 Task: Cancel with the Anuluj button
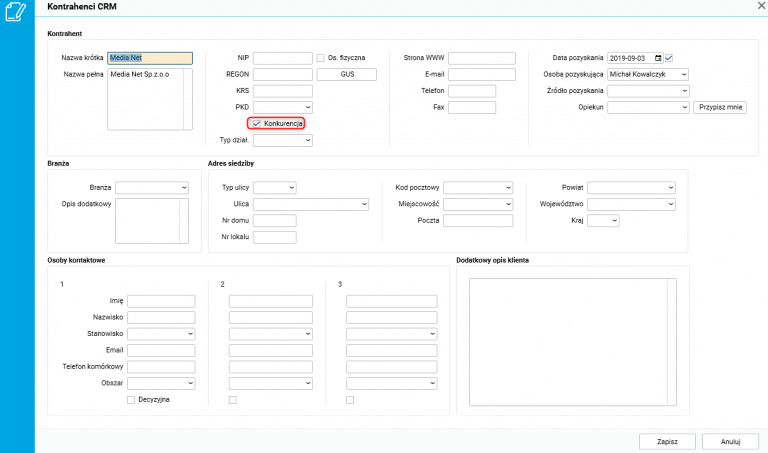(x=730, y=442)
